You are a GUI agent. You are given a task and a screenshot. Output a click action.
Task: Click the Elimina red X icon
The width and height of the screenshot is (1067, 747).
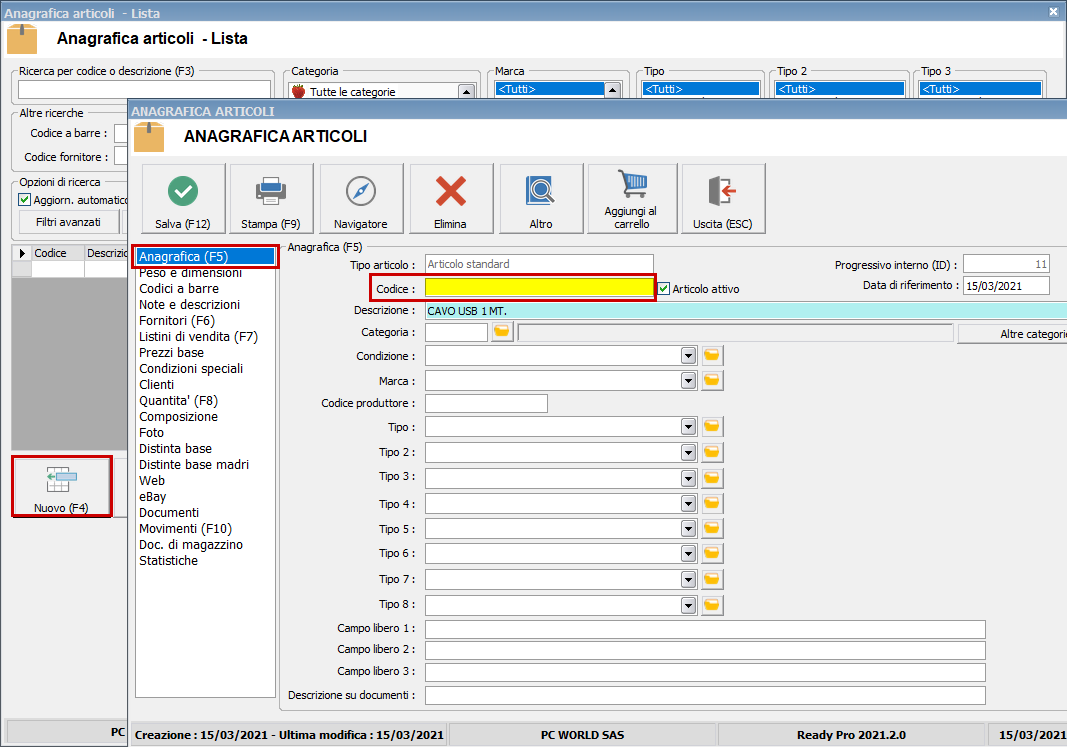(x=451, y=198)
